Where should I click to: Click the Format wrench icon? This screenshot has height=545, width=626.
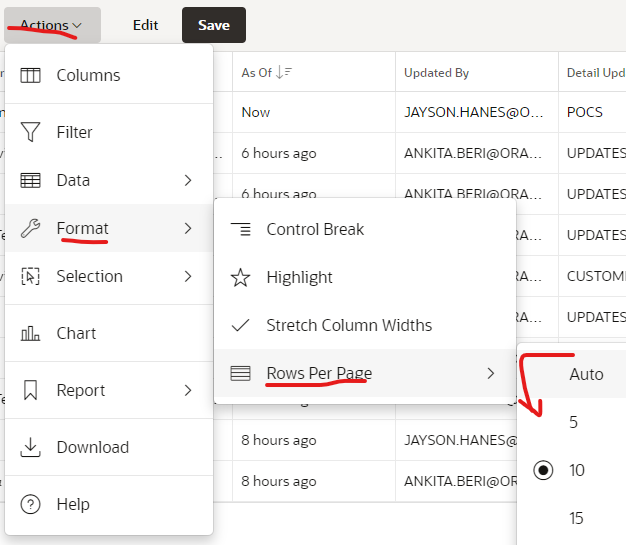click(30, 228)
